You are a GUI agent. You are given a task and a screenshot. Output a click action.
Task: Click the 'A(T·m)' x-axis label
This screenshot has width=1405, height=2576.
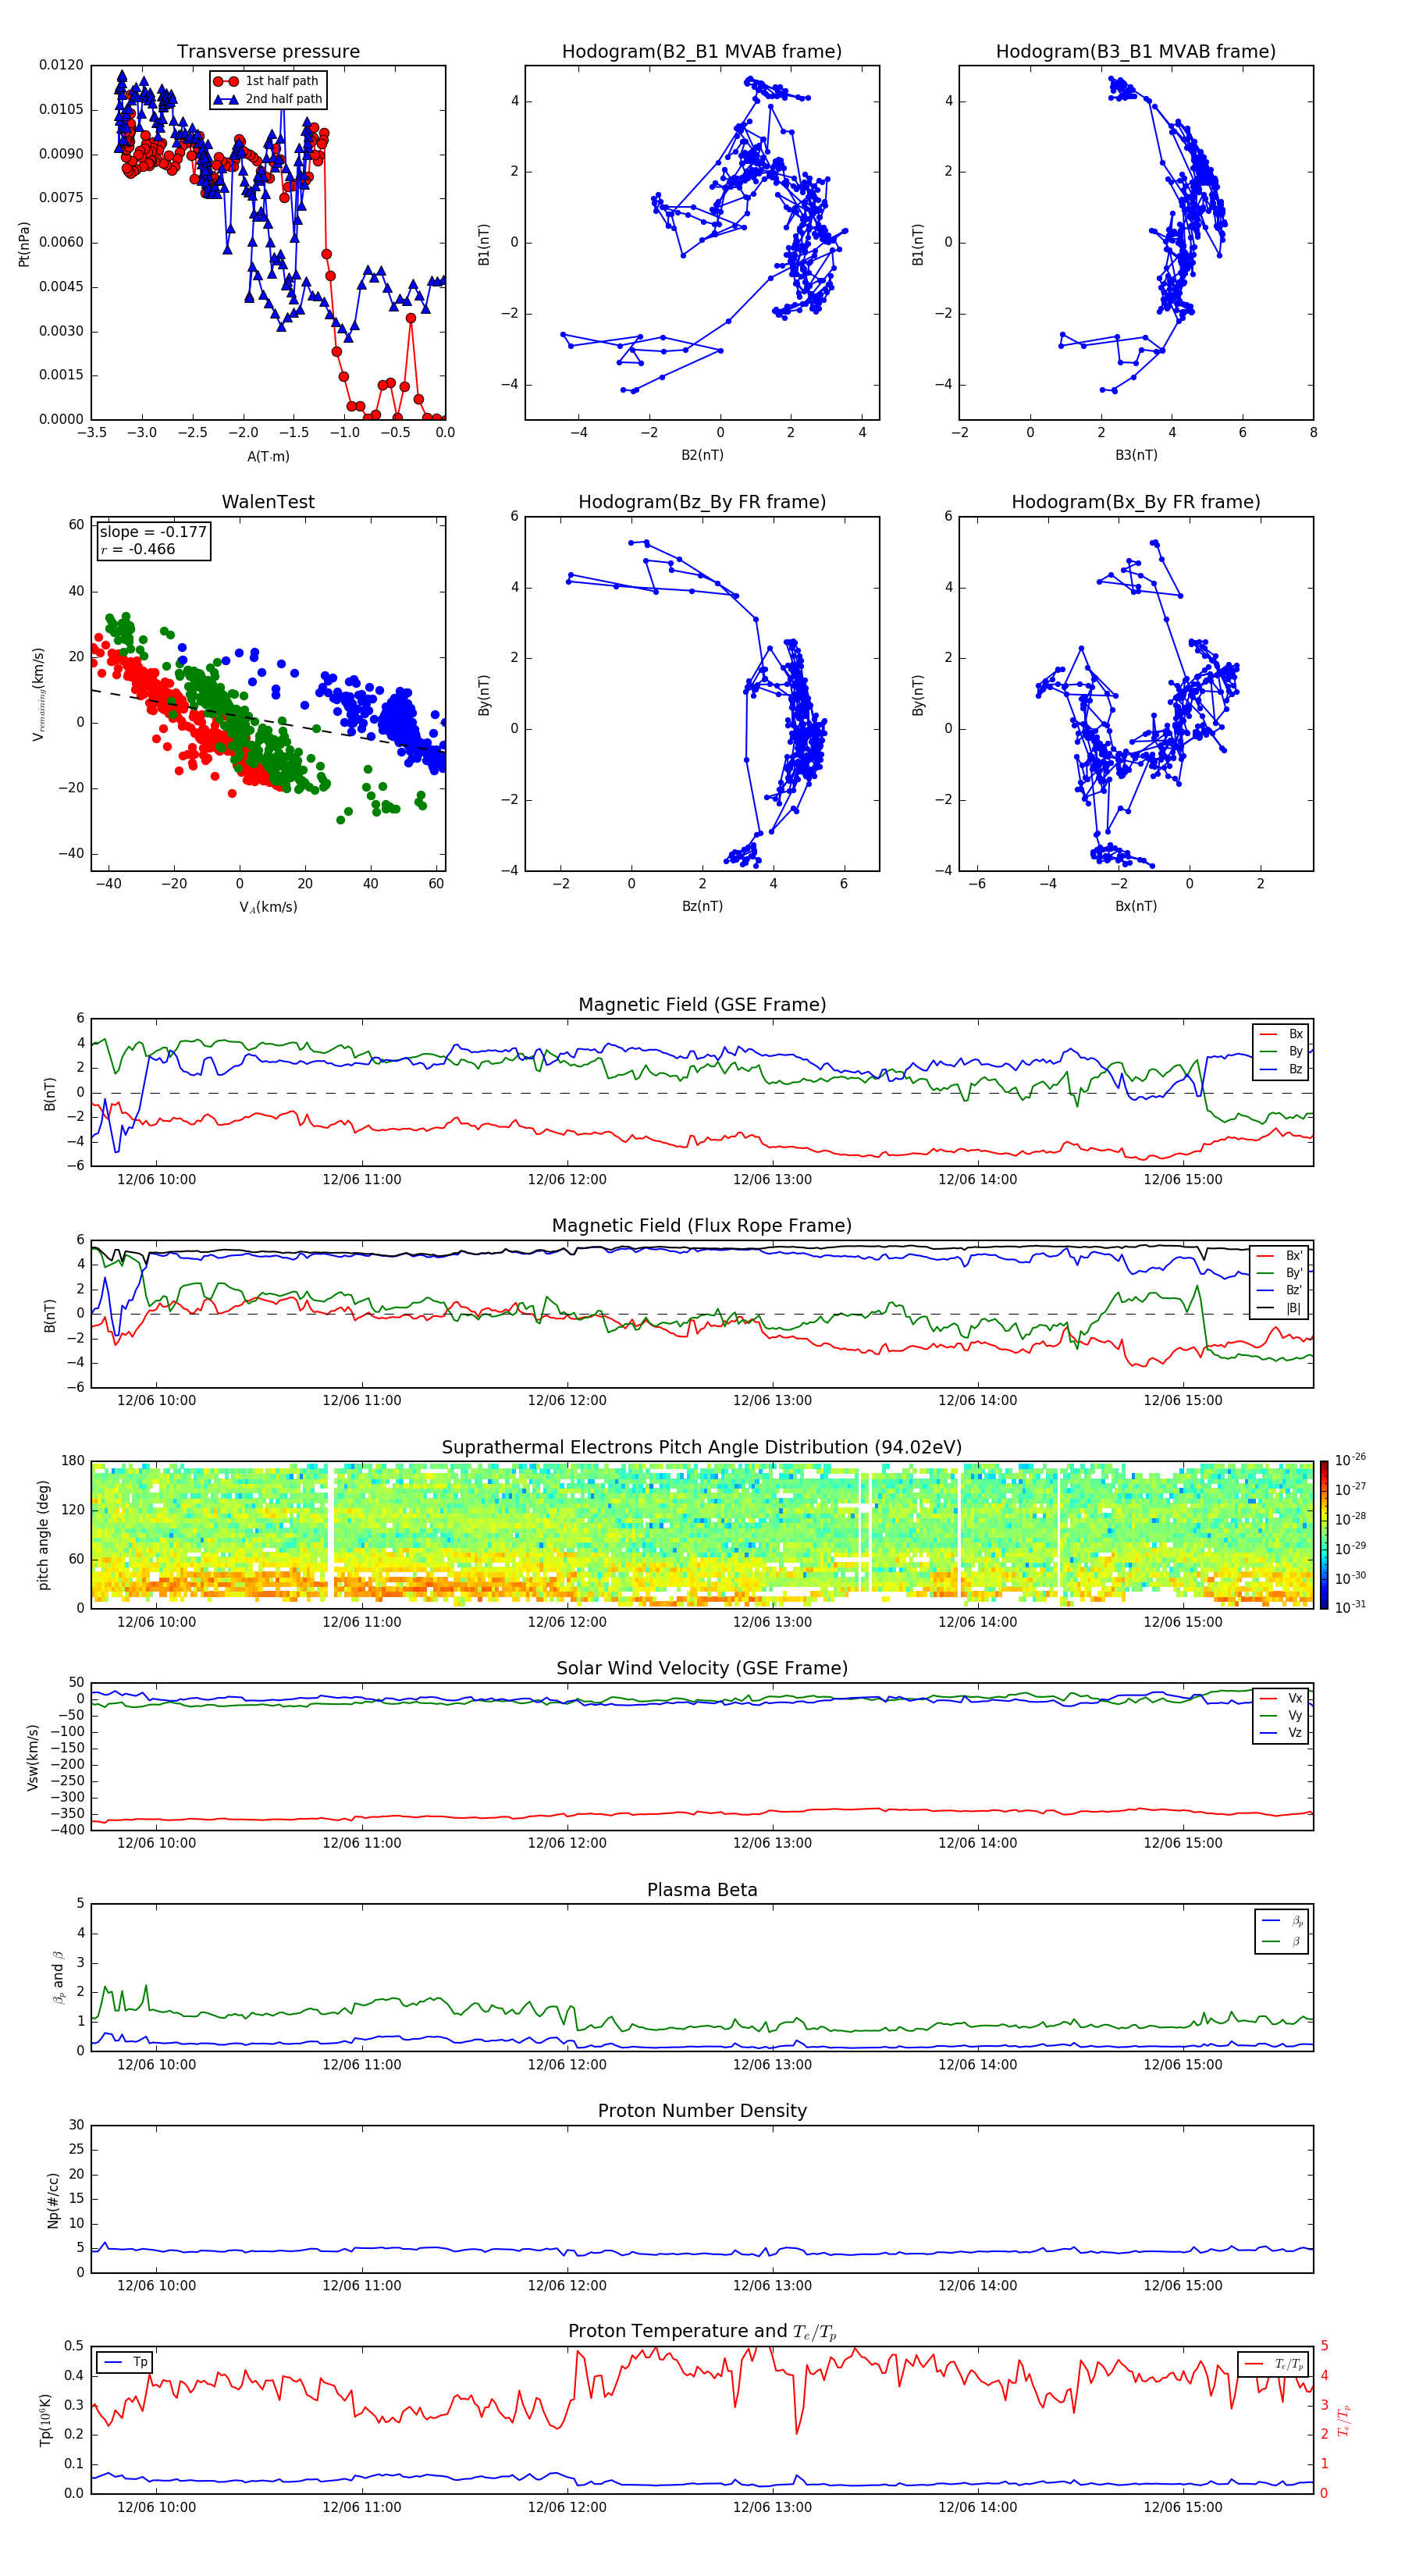(268, 456)
